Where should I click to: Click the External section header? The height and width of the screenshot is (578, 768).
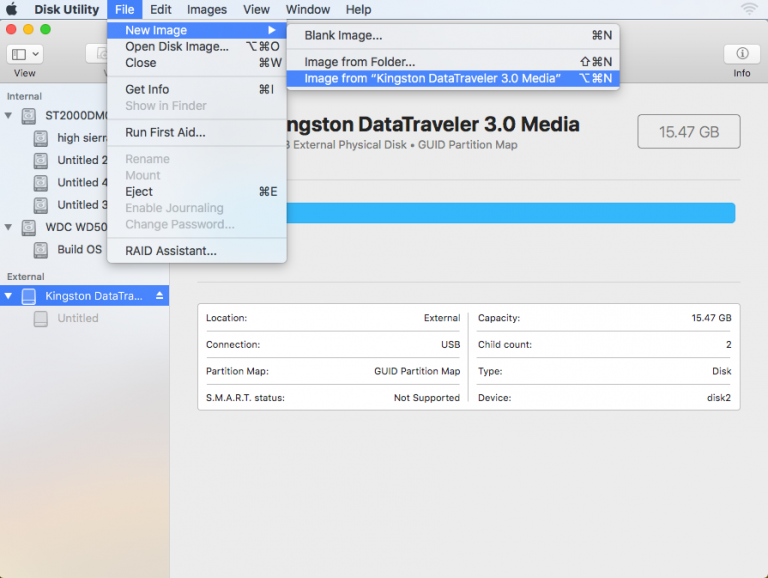[x=25, y=277]
